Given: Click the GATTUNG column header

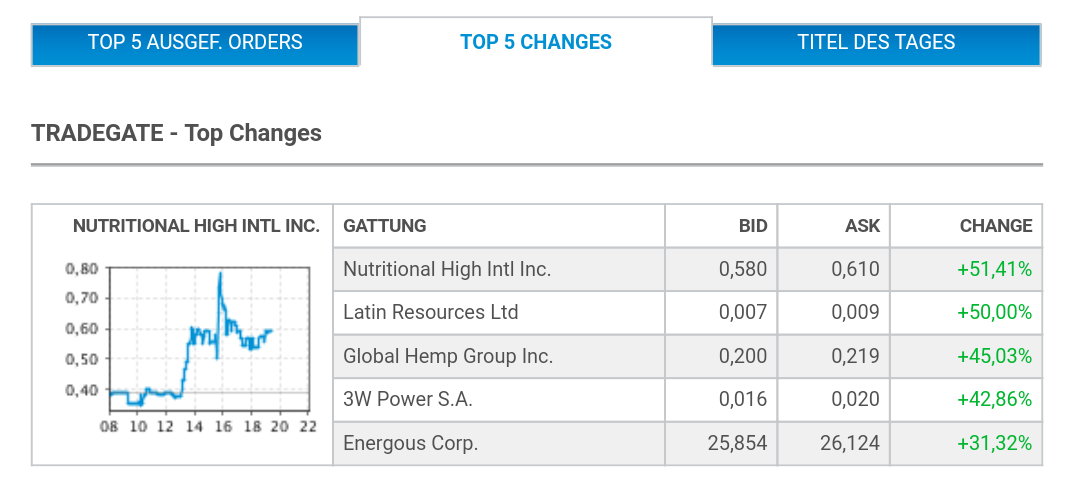Looking at the screenshot, I should 385,226.
